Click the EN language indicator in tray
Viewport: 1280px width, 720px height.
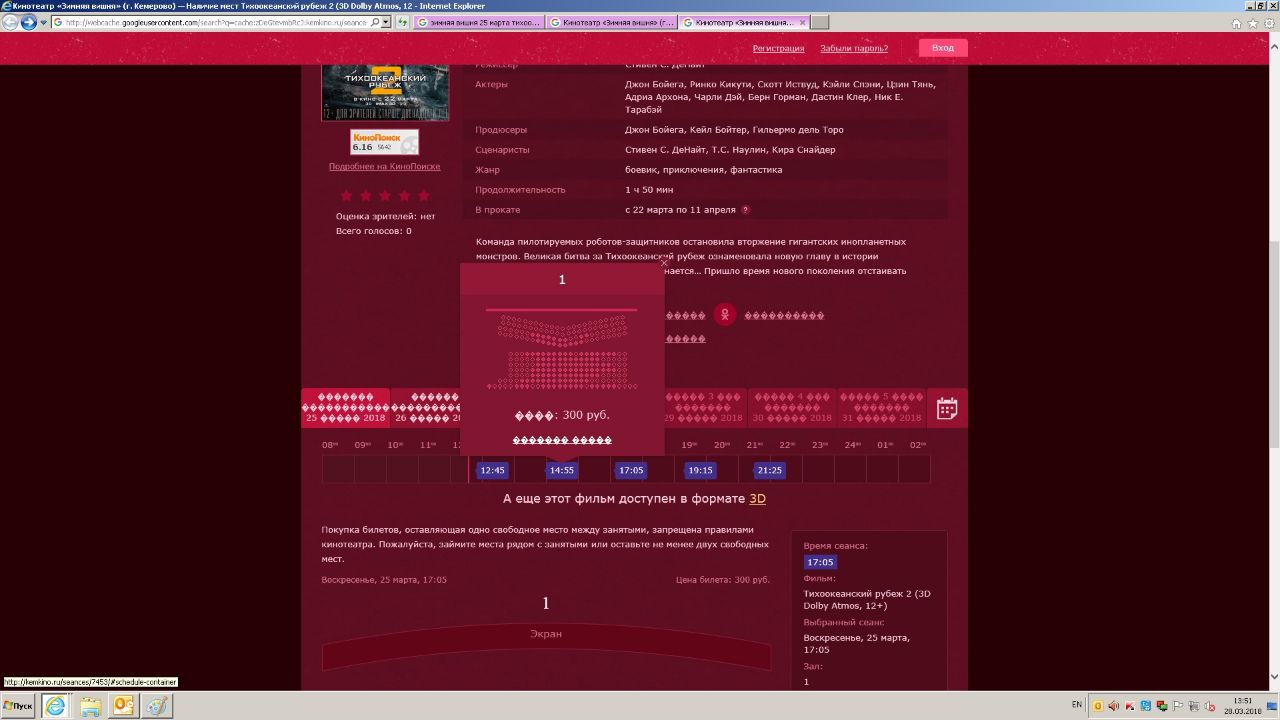point(1077,705)
